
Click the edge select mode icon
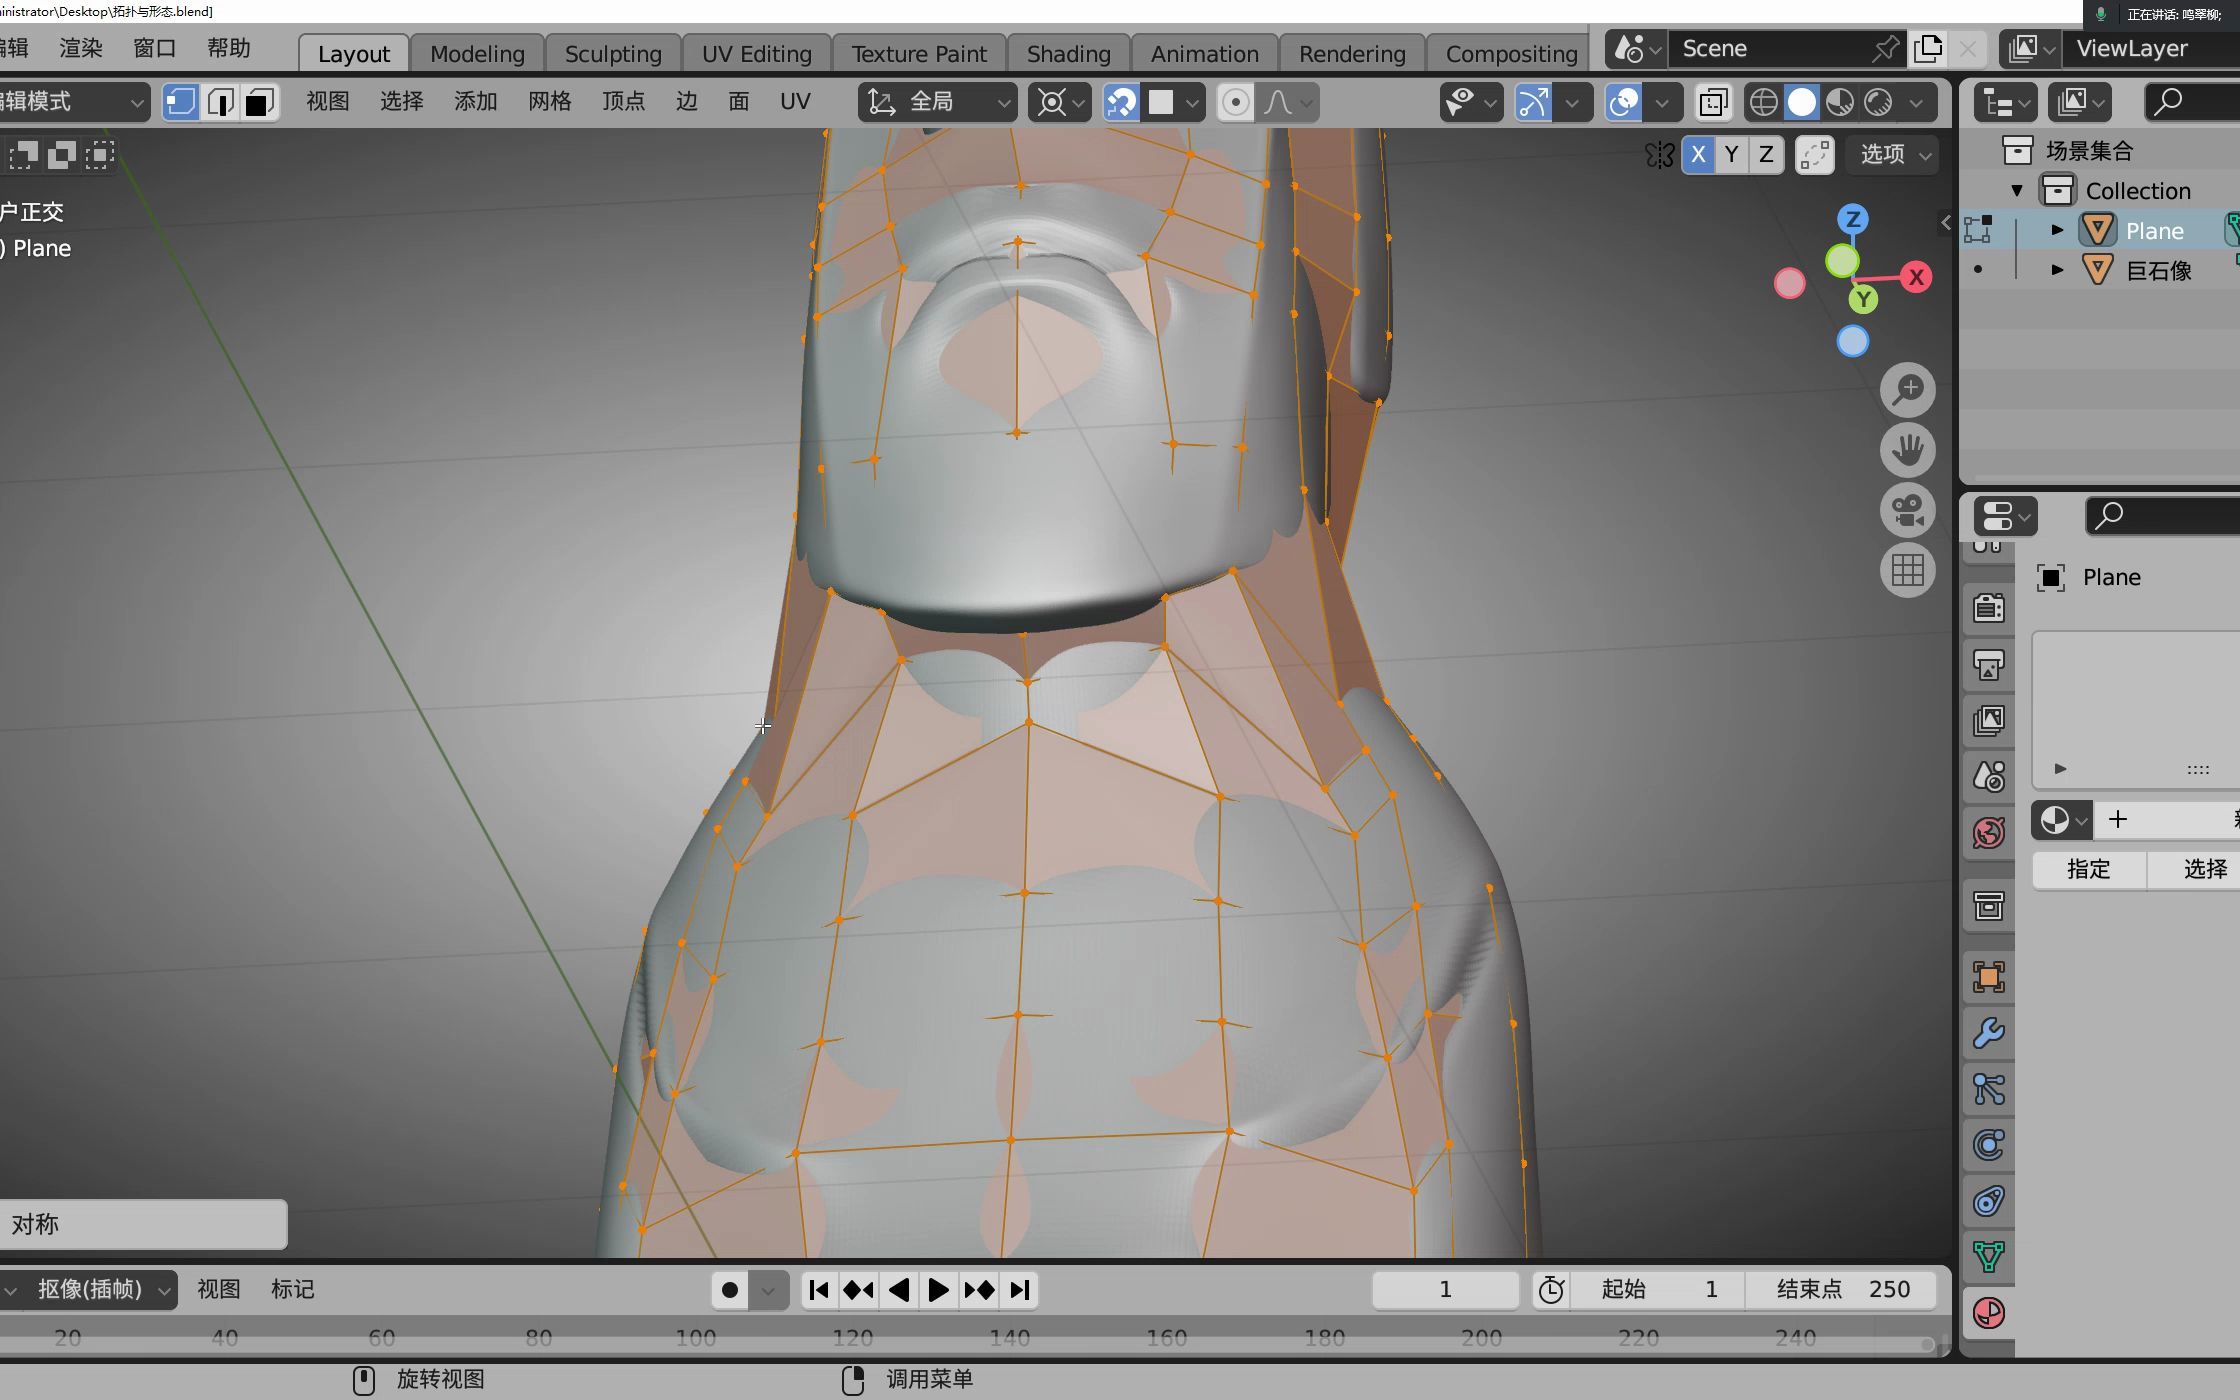(221, 102)
